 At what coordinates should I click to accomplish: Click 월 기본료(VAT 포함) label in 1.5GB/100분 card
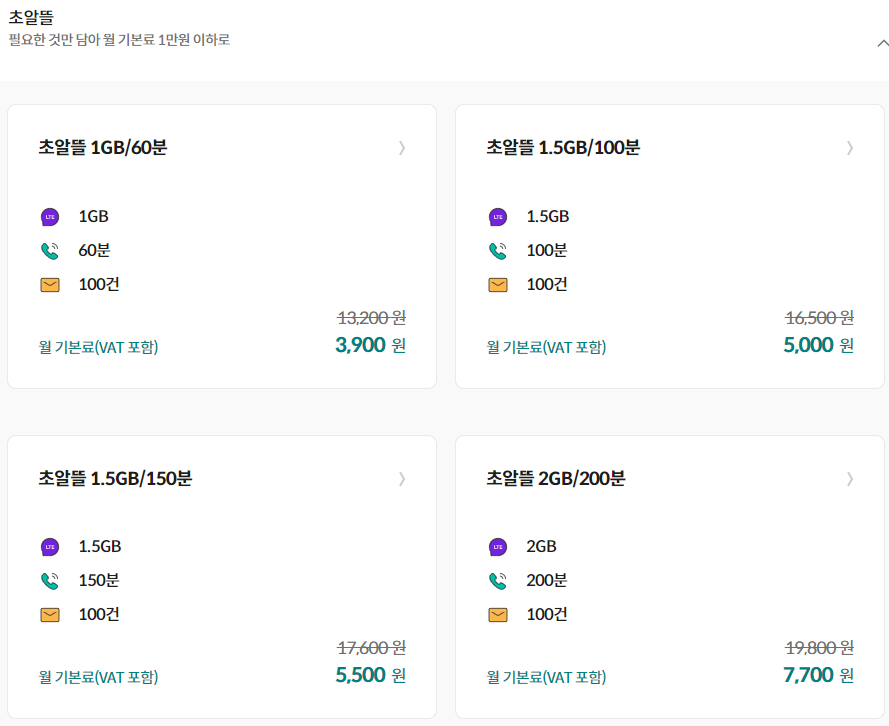(x=546, y=347)
